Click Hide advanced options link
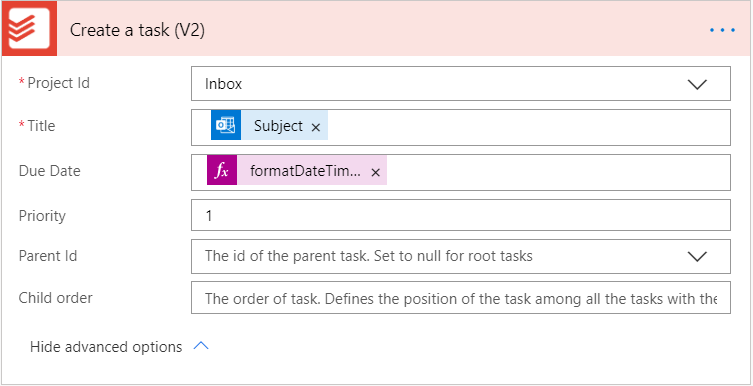Viewport: 753px width, 386px height. click(x=106, y=347)
